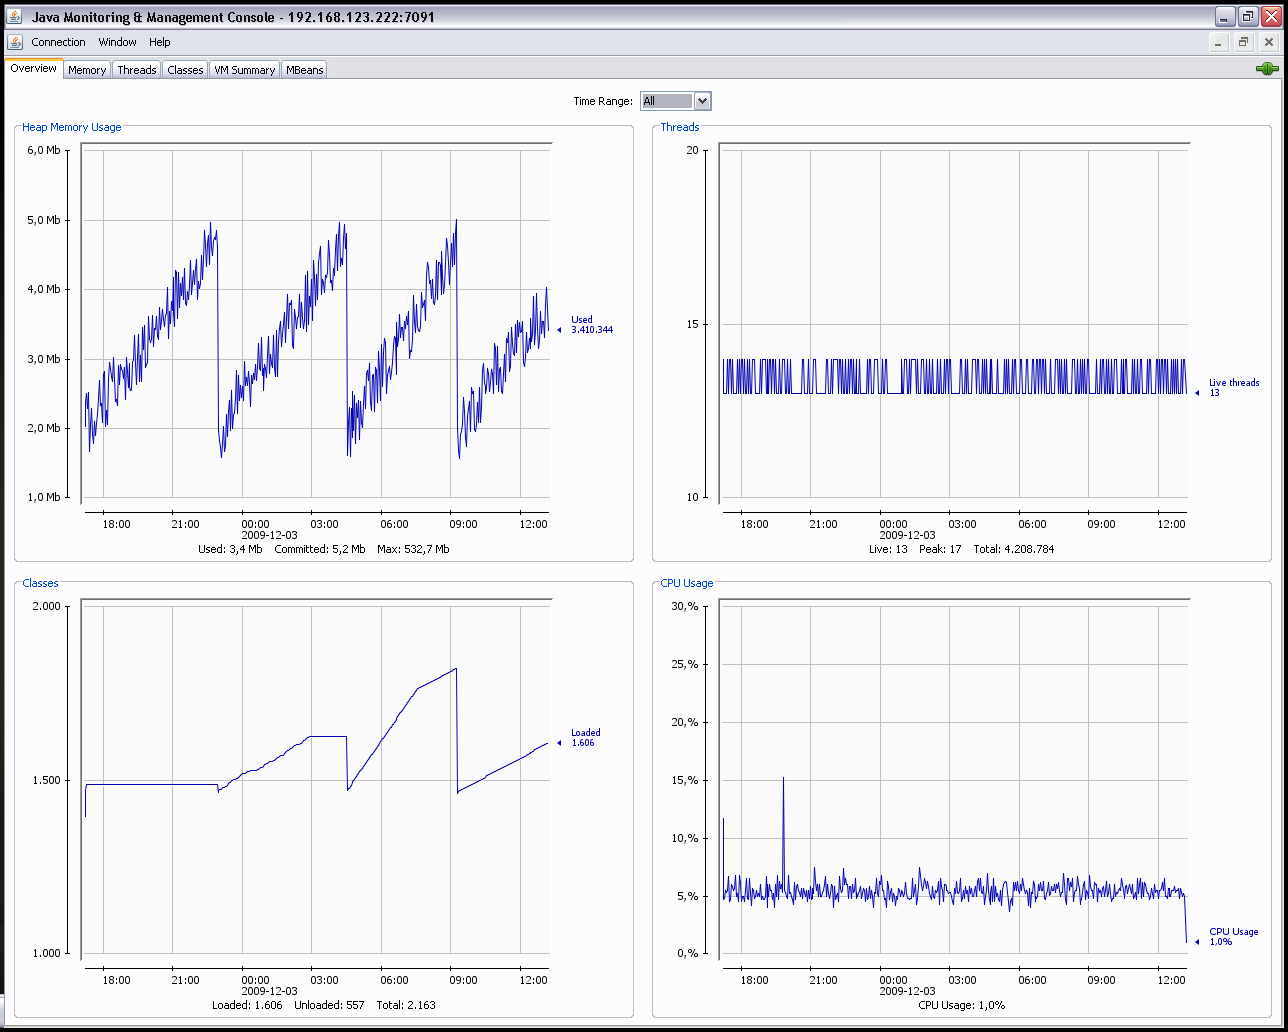Select the Overview tab

coord(34,68)
